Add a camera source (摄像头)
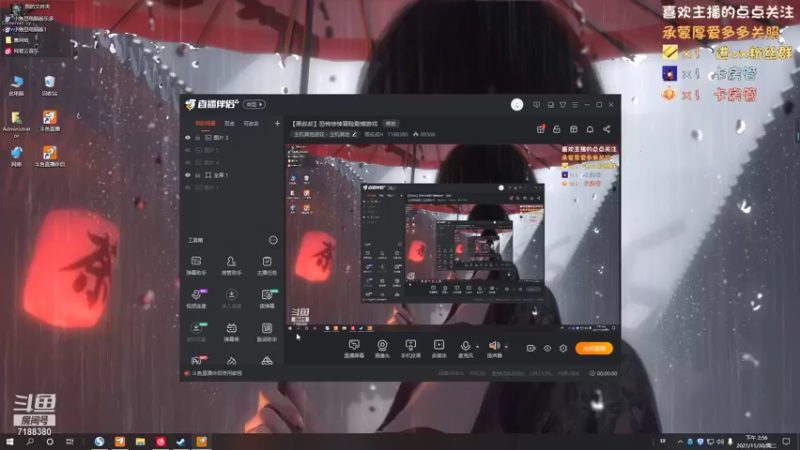 coord(382,348)
